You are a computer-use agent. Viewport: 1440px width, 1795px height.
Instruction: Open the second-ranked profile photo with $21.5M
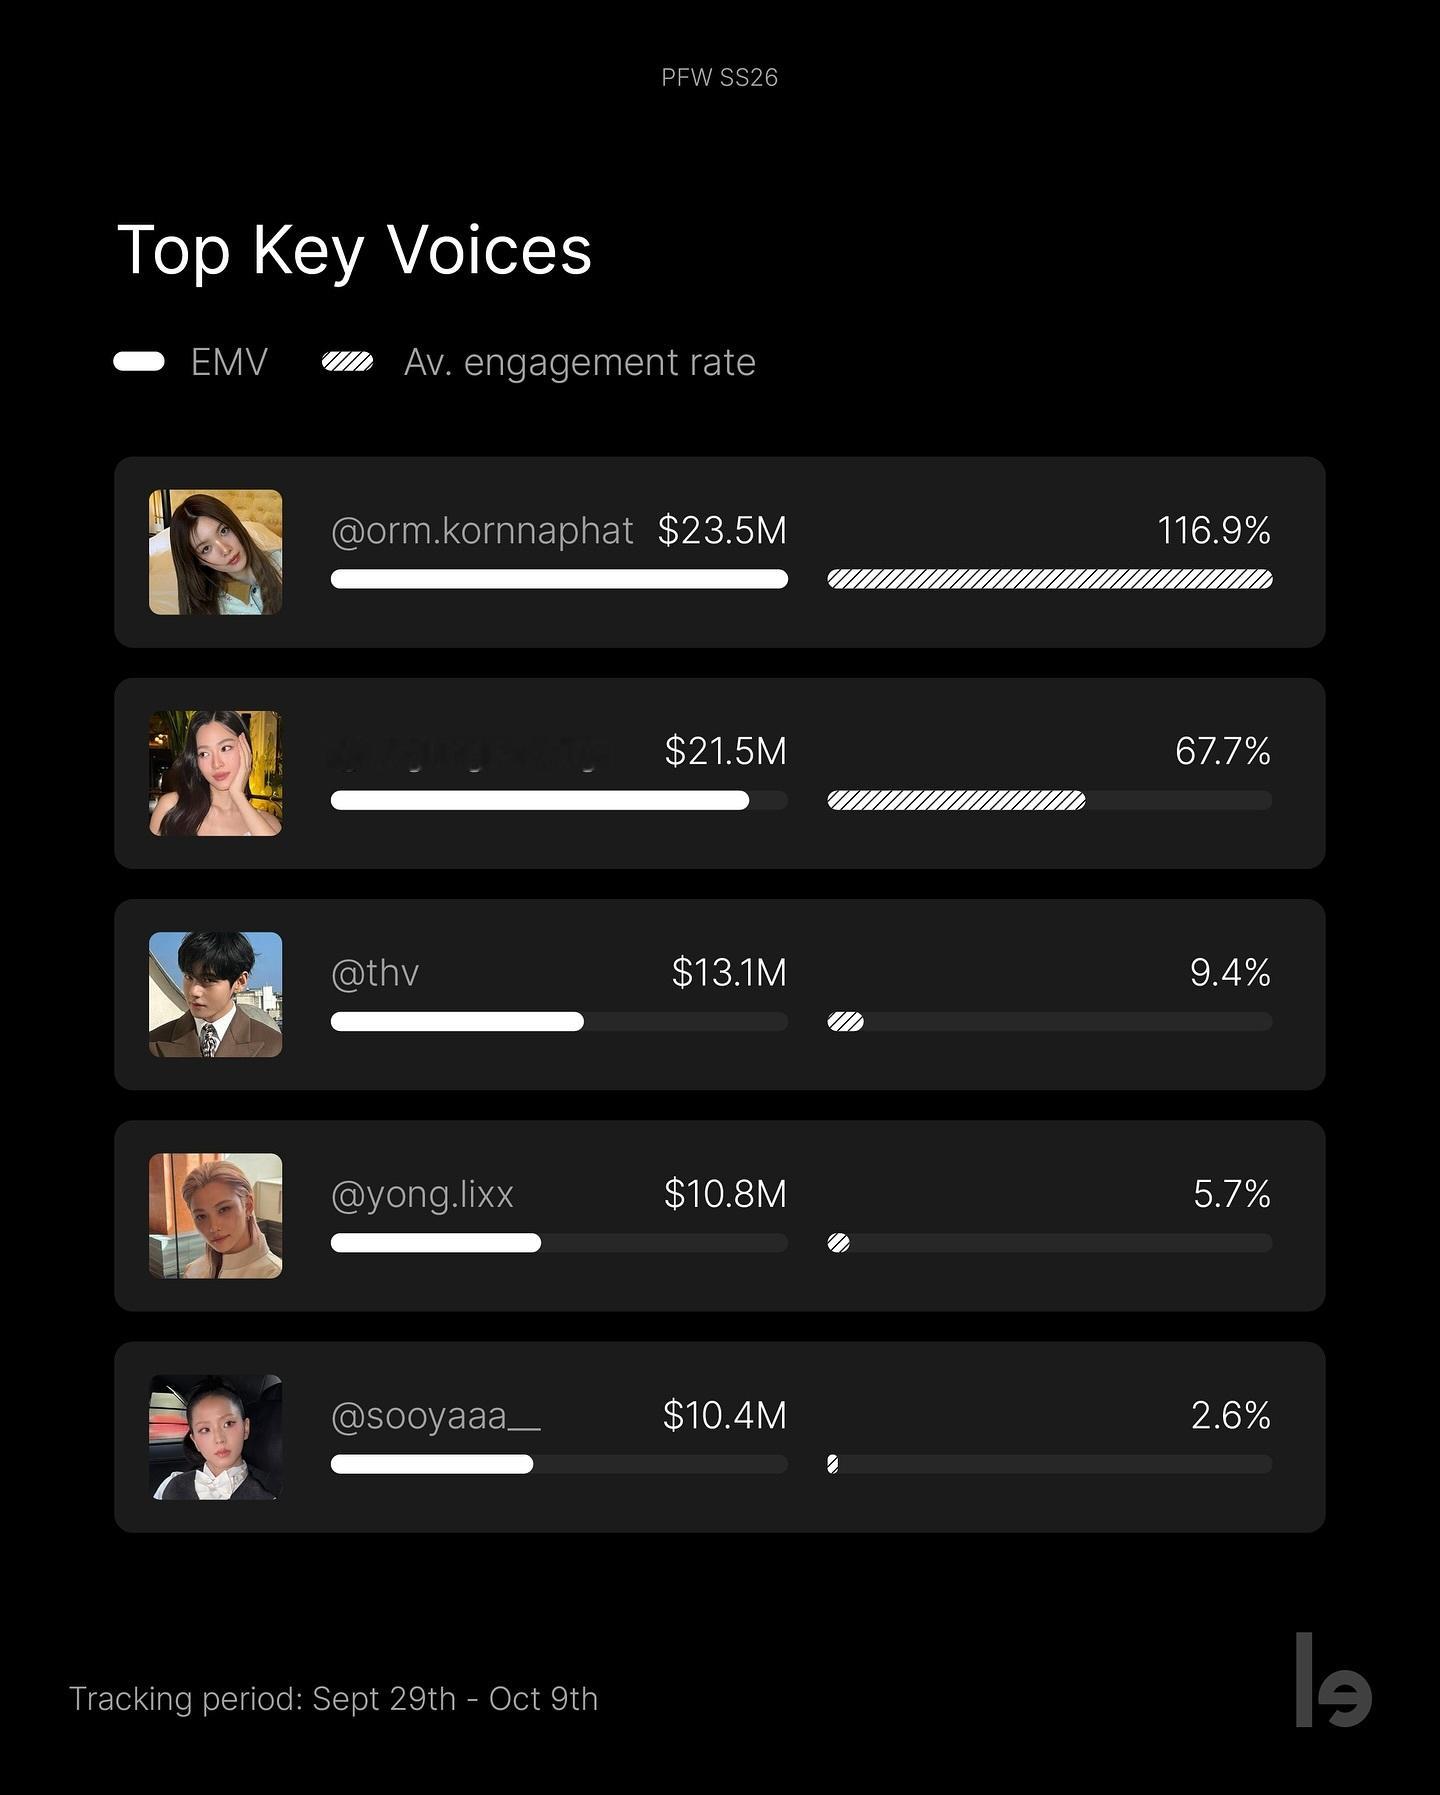[x=215, y=773]
